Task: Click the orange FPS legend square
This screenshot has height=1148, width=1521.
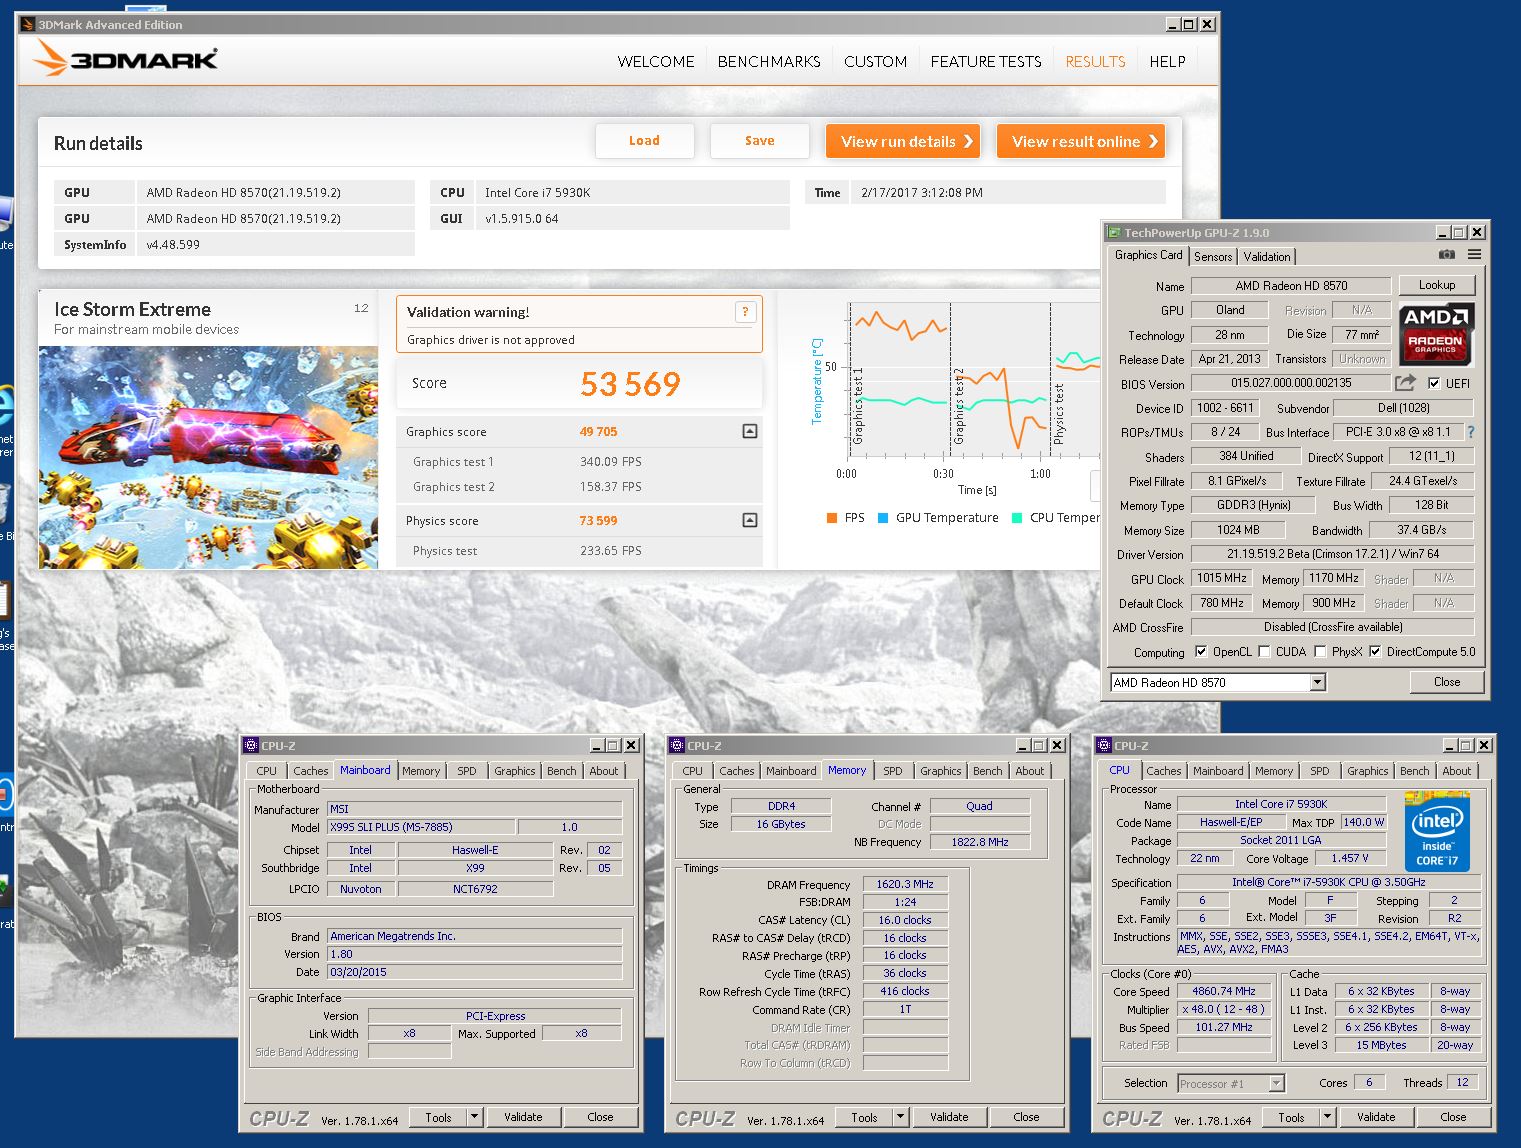Action: pos(832,518)
